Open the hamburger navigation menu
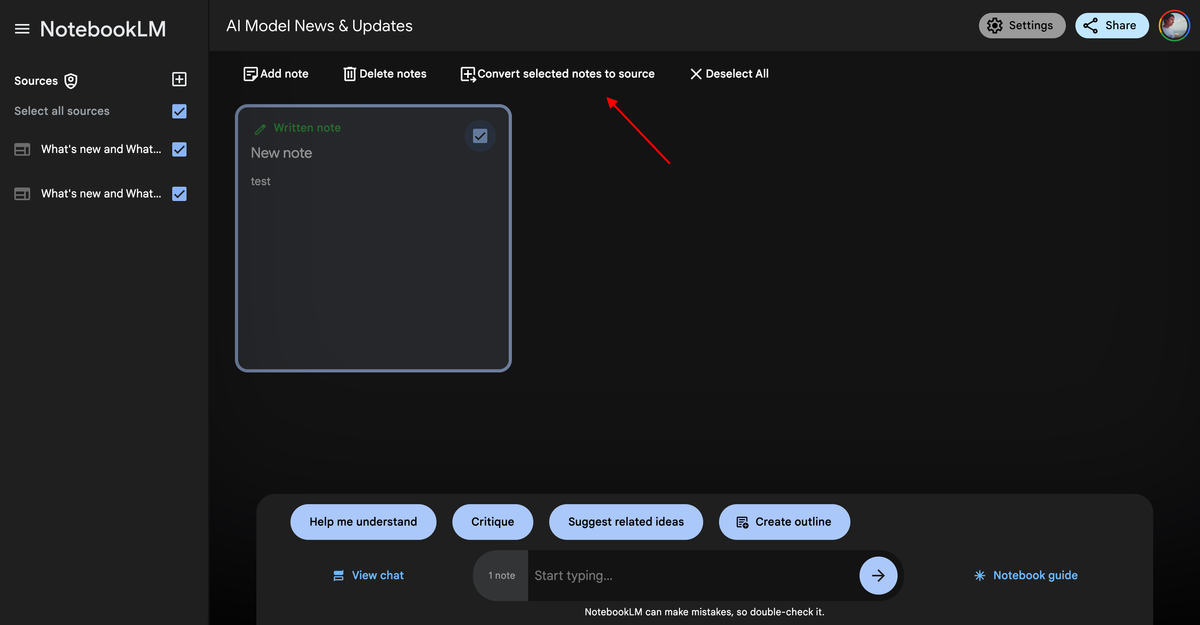This screenshot has width=1200, height=625. pyautogui.click(x=22, y=28)
